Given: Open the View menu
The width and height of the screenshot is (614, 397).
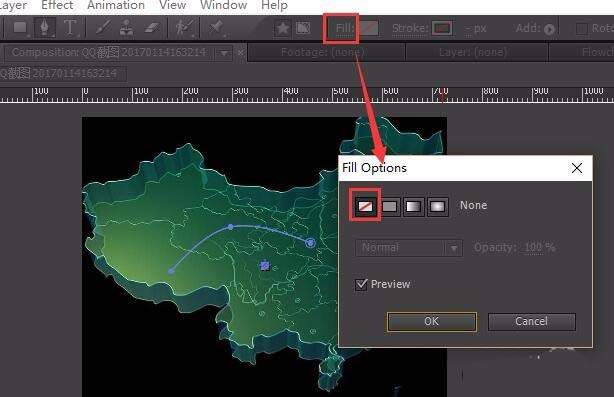Looking at the screenshot, I should pyautogui.click(x=172, y=5).
